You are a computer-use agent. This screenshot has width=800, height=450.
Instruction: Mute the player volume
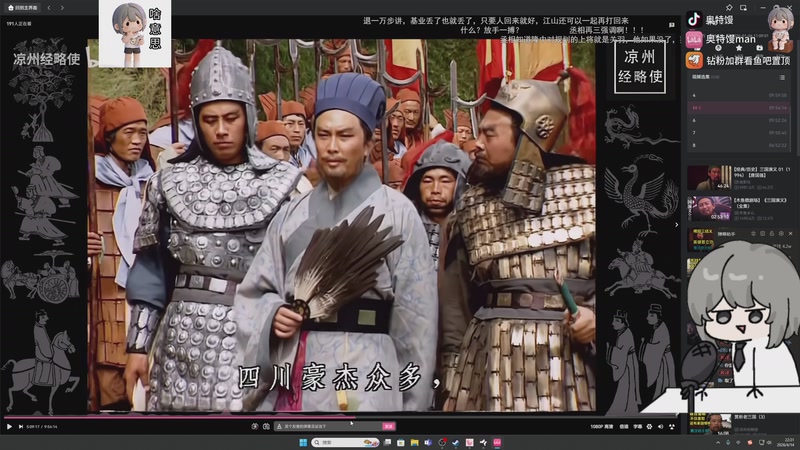[x=661, y=427]
